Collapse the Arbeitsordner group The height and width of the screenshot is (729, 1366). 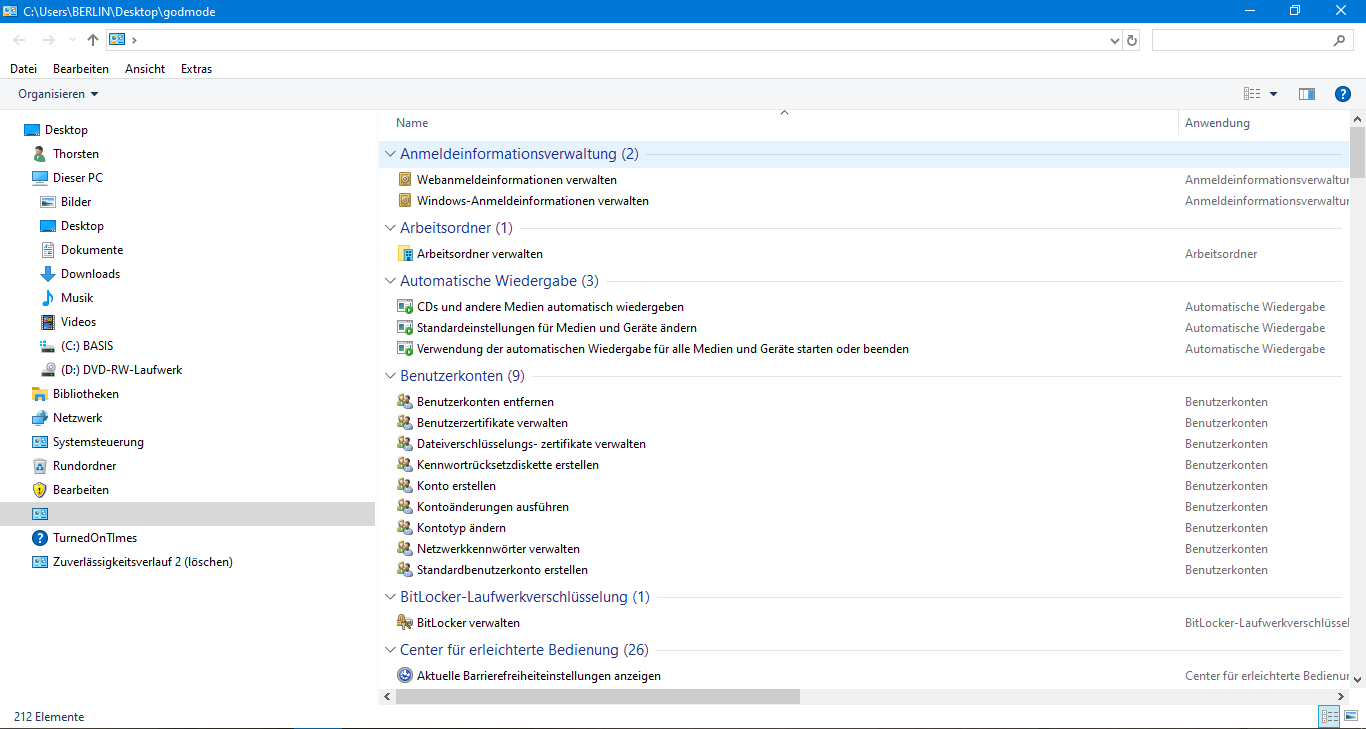pyautogui.click(x=390, y=228)
